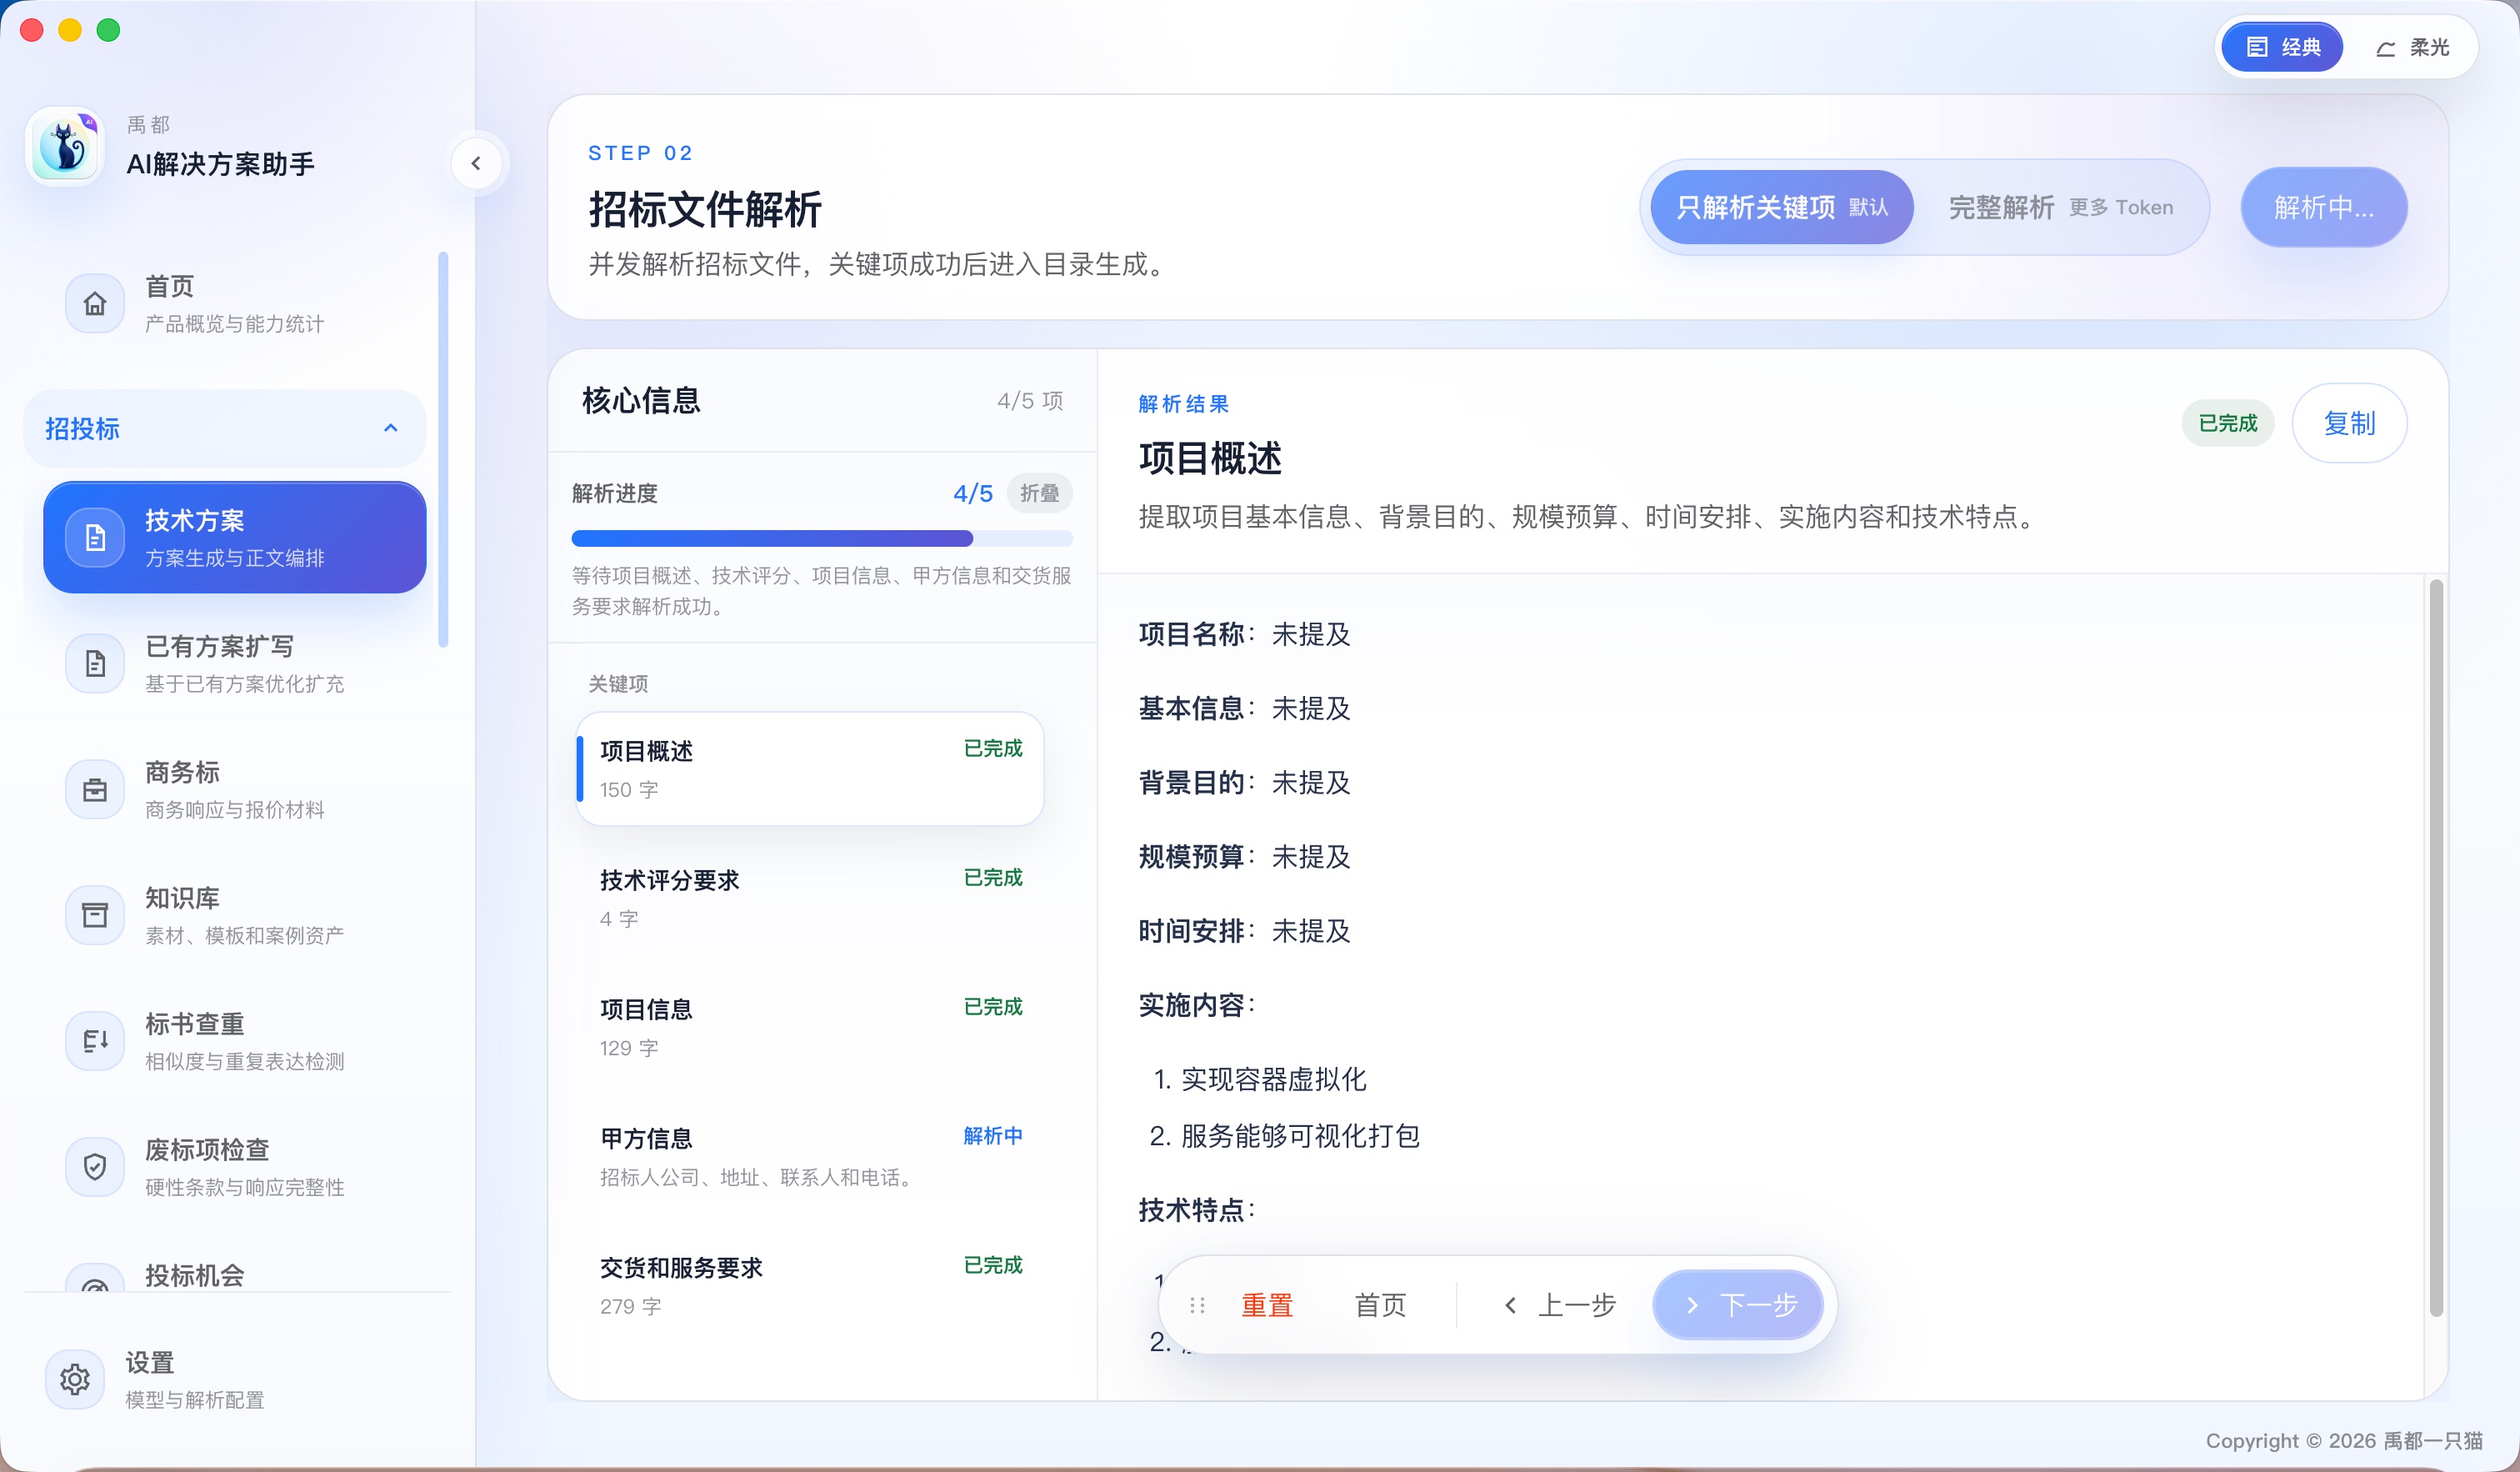Collapse the sidebar with the left chevron
The image size is (2520, 1472).
[476, 164]
